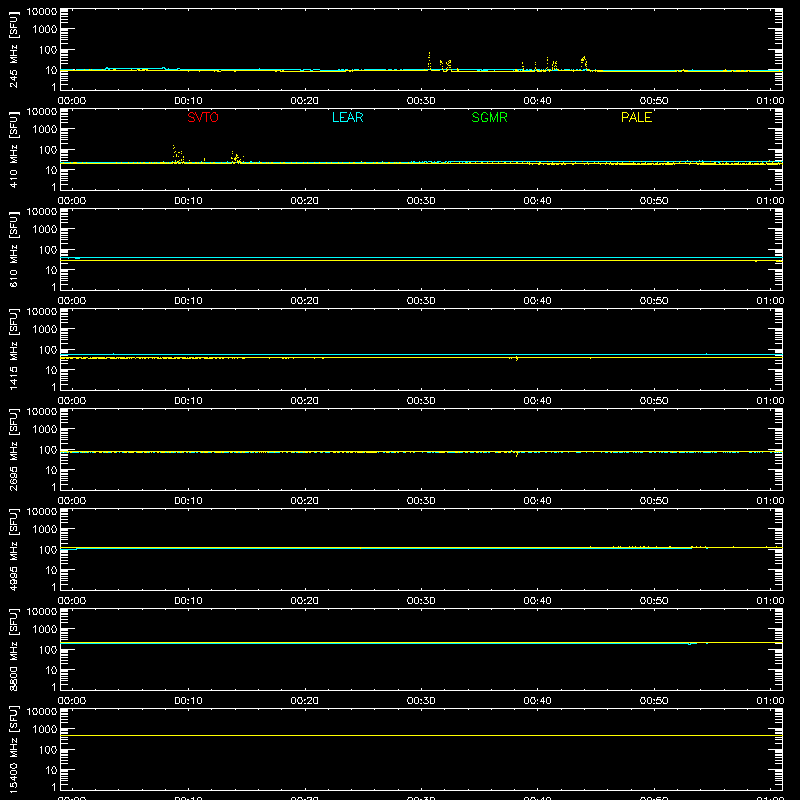Click the 00:00 tick label under 4995 MHz plot
Viewport: 800px width, 800px height.
[72, 601]
